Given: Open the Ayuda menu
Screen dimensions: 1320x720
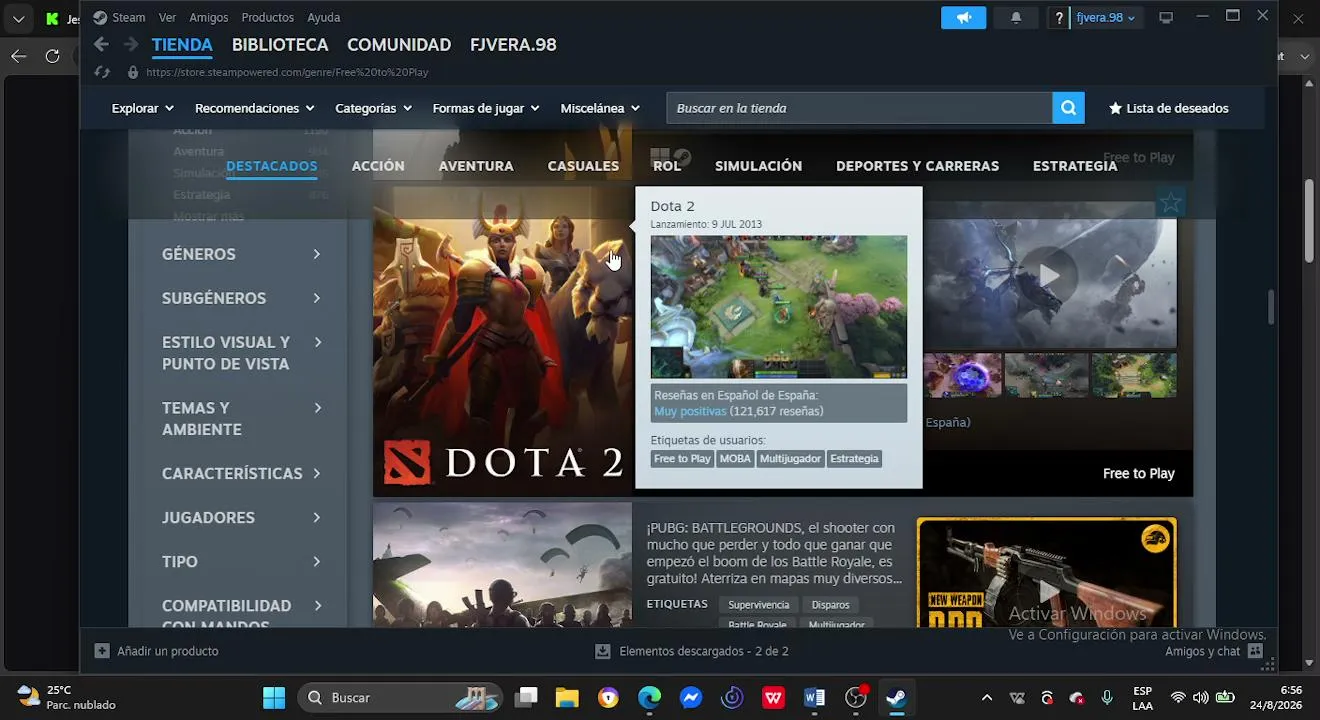Looking at the screenshot, I should click(x=324, y=18).
